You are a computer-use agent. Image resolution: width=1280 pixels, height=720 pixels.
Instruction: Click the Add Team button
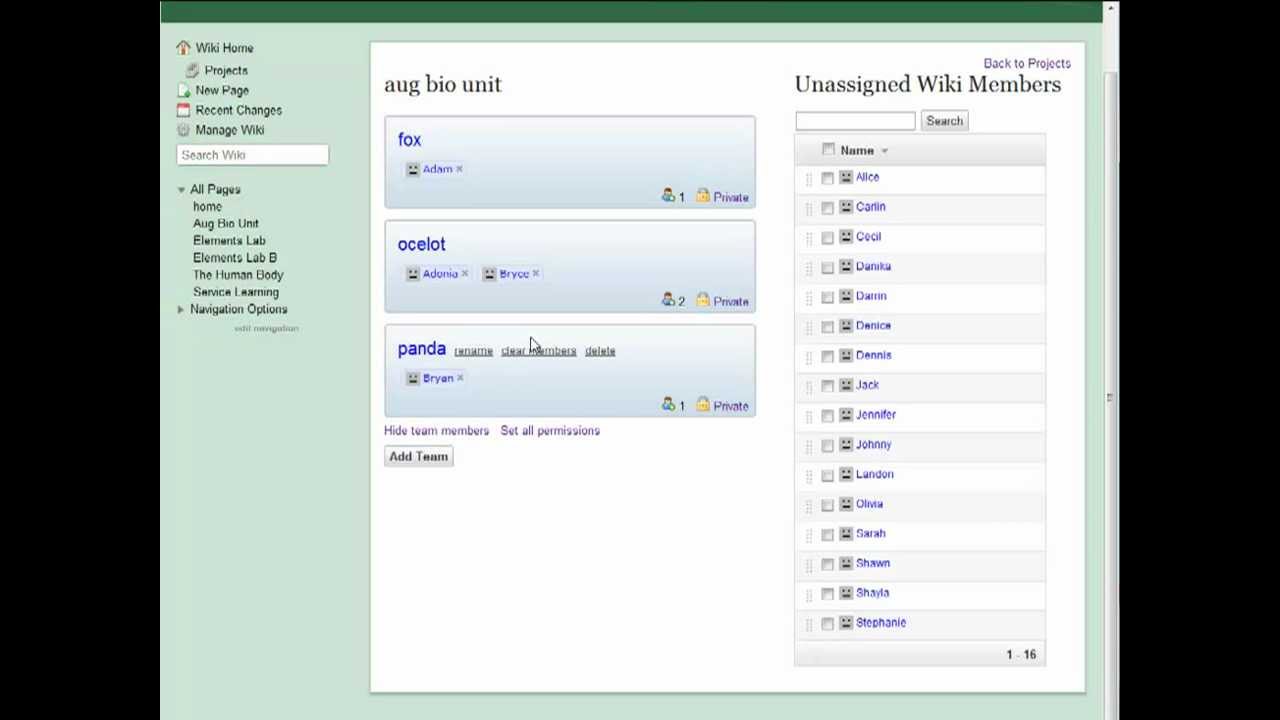[419, 457]
